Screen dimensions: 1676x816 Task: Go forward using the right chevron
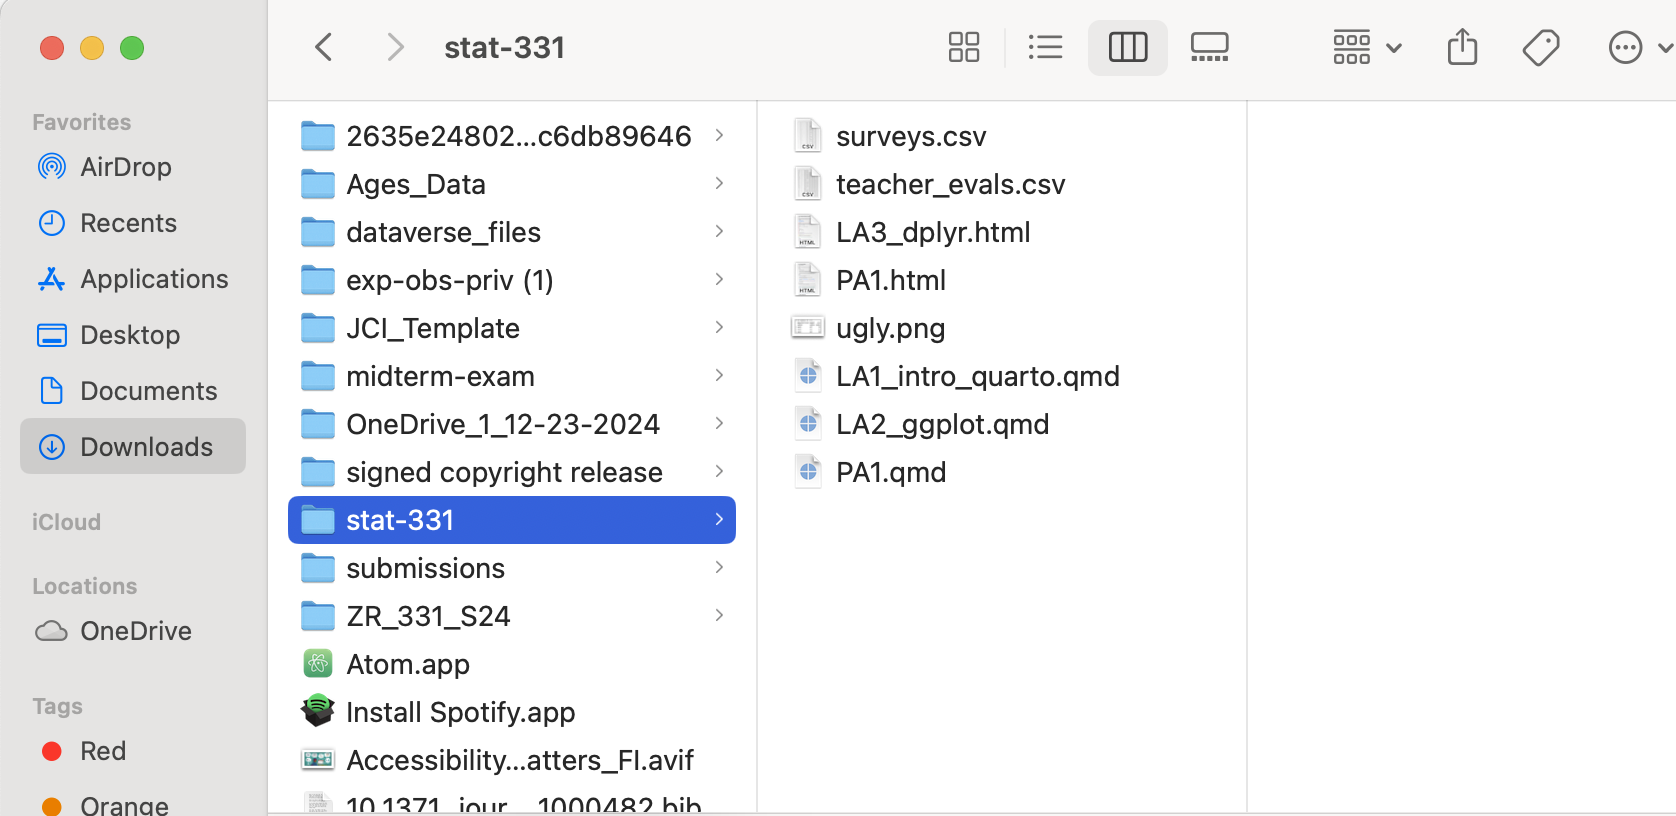395,47
